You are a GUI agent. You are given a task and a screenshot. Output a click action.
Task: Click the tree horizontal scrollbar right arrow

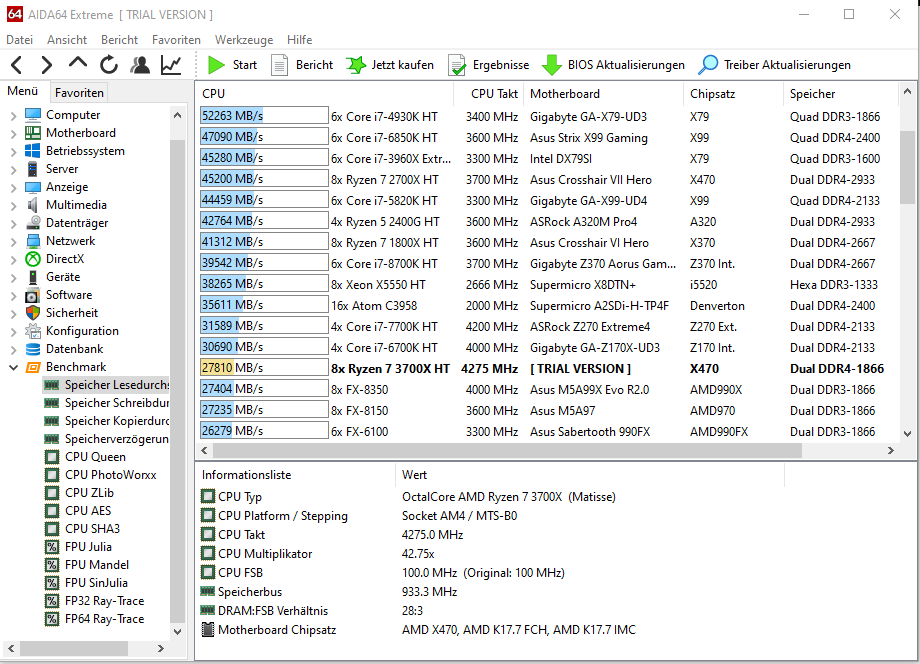tap(161, 649)
